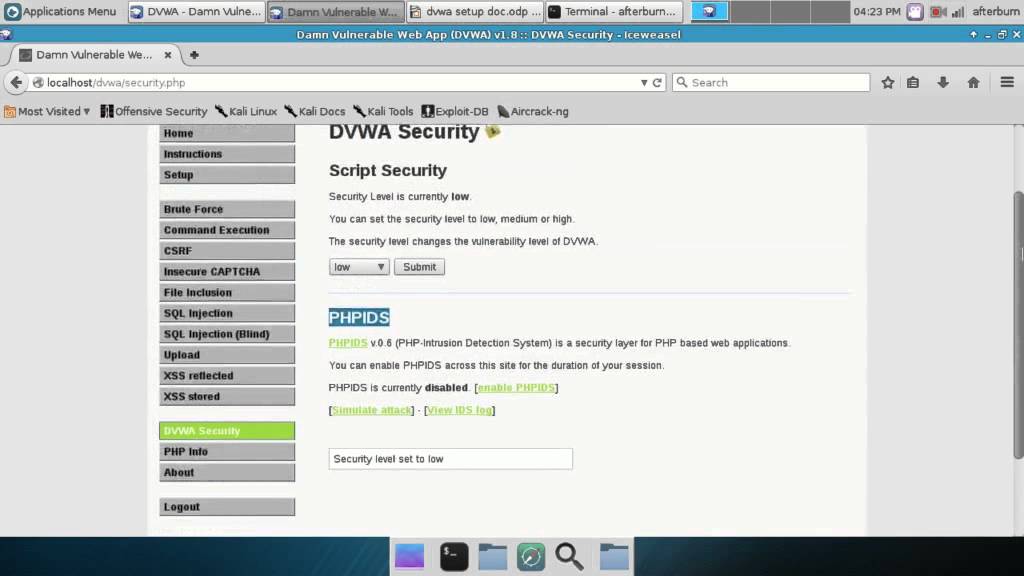This screenshot has height=576, width=1024.
Task: Click the screen recorder tray icon
Action: 938,12
